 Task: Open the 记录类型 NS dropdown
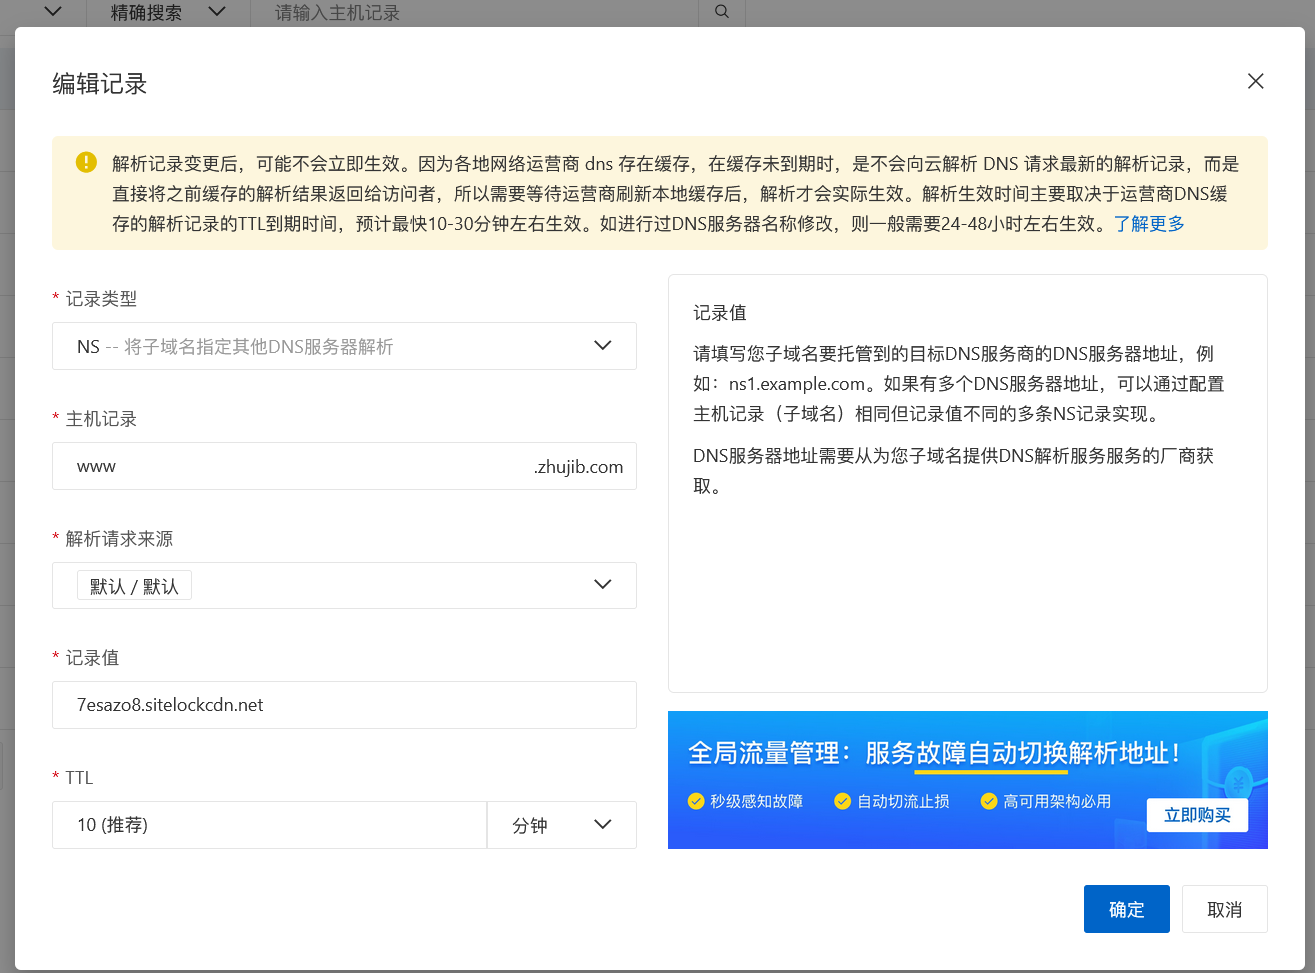pyautogui.click(x=344, y=346)
